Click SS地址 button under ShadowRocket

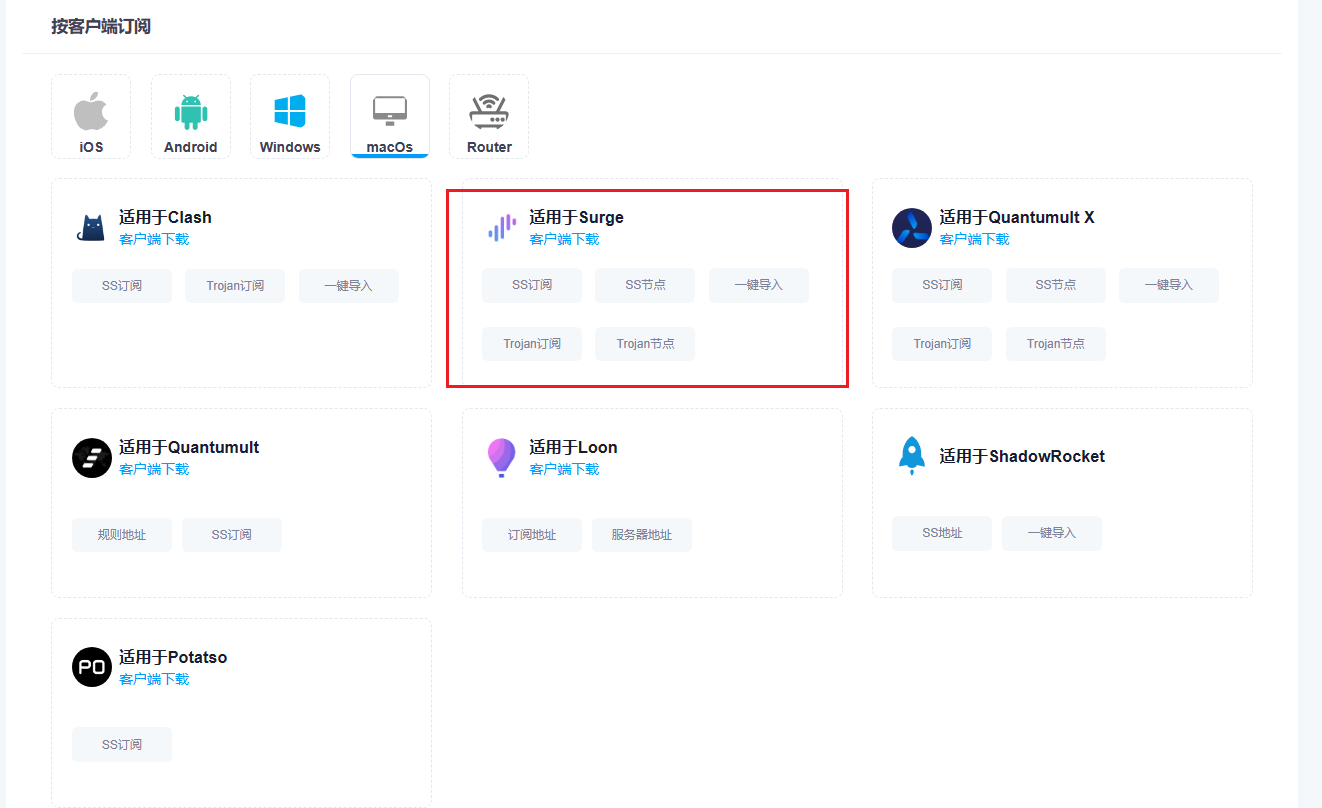(x=941, y=533)
